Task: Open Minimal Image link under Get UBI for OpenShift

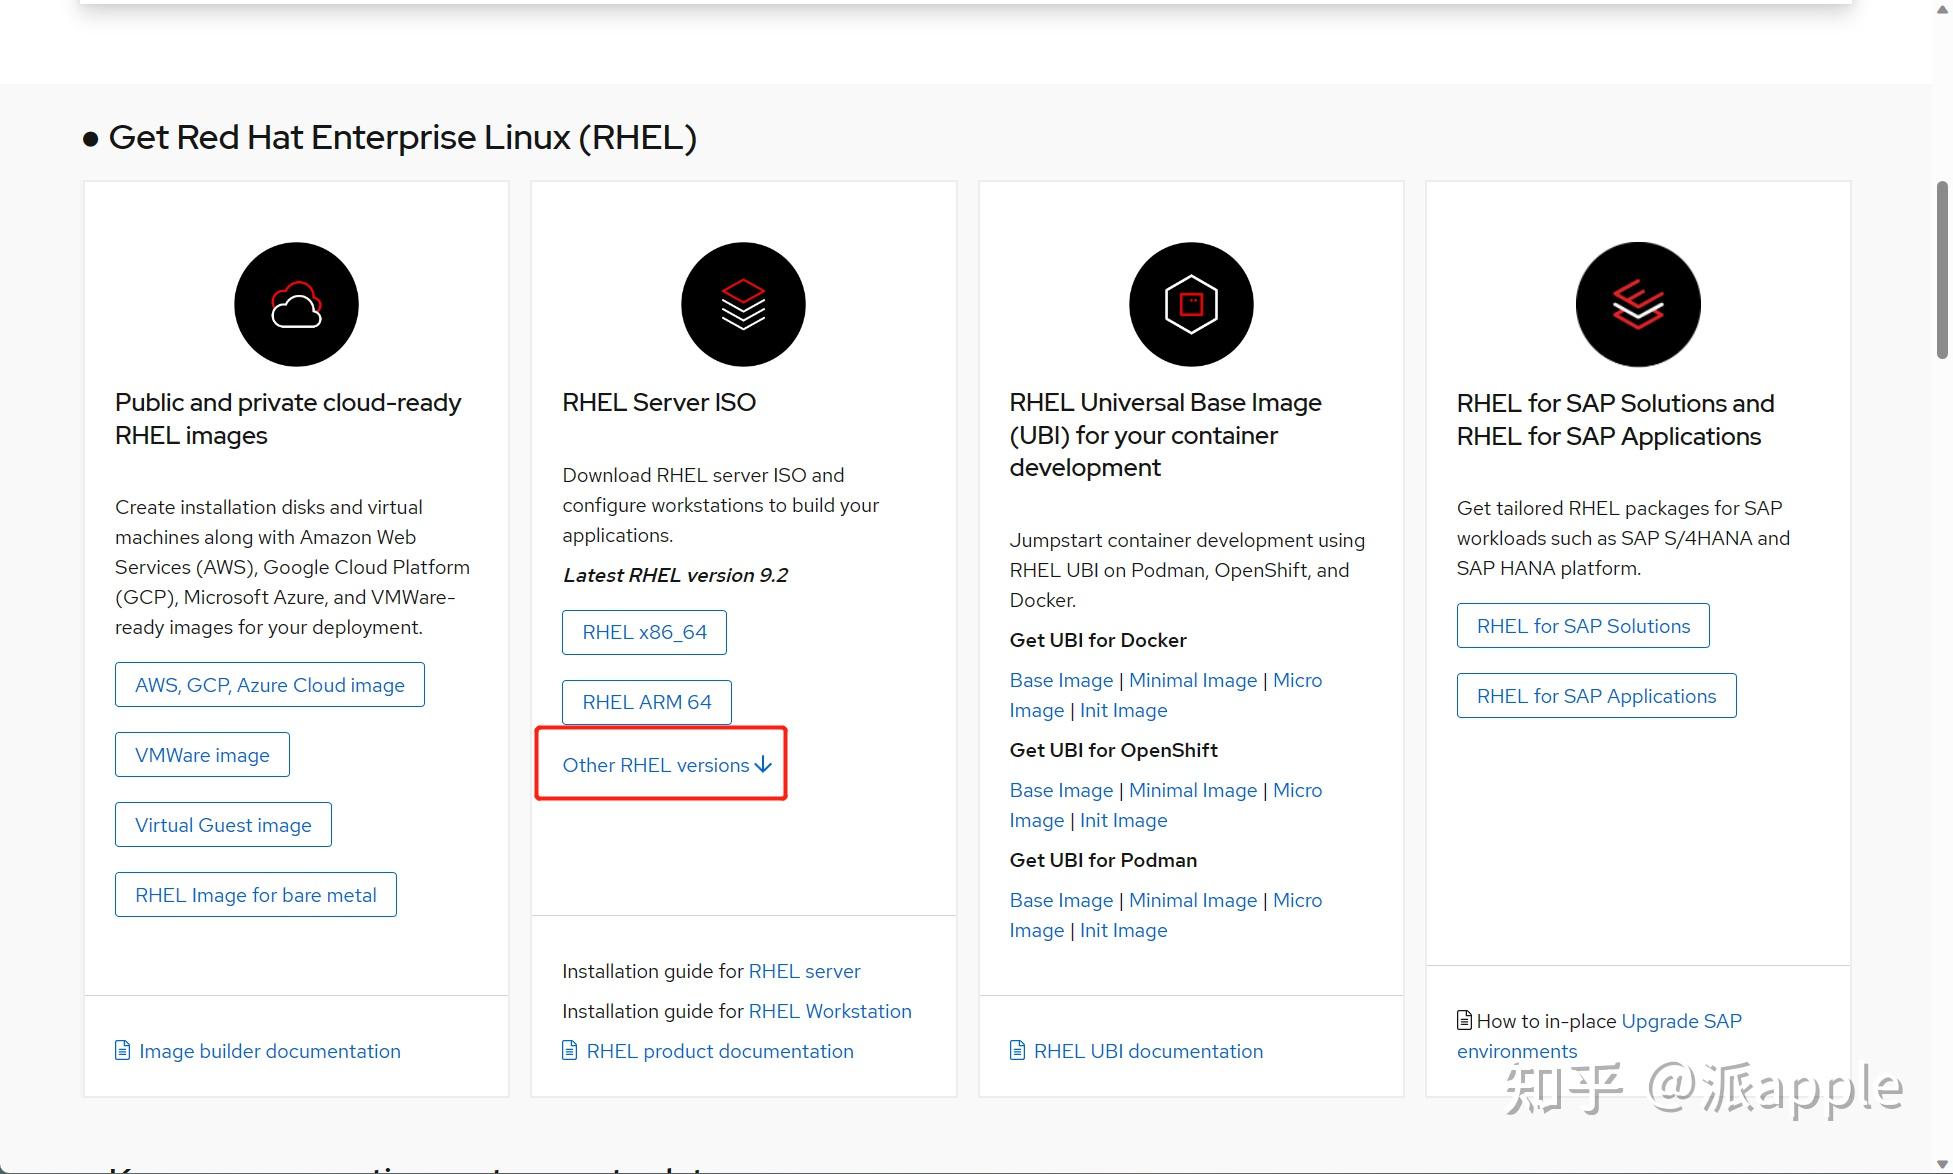Action: [x=1192, y=790]
